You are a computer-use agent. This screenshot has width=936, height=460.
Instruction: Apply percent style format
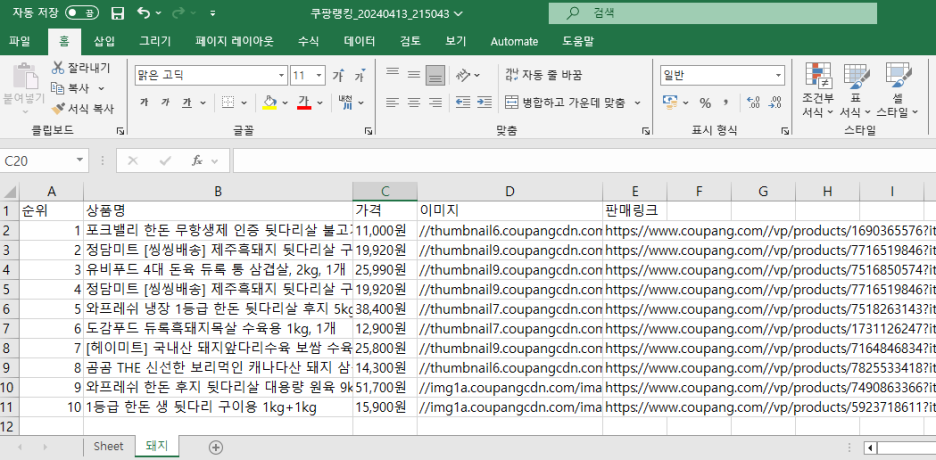point(705,103)
